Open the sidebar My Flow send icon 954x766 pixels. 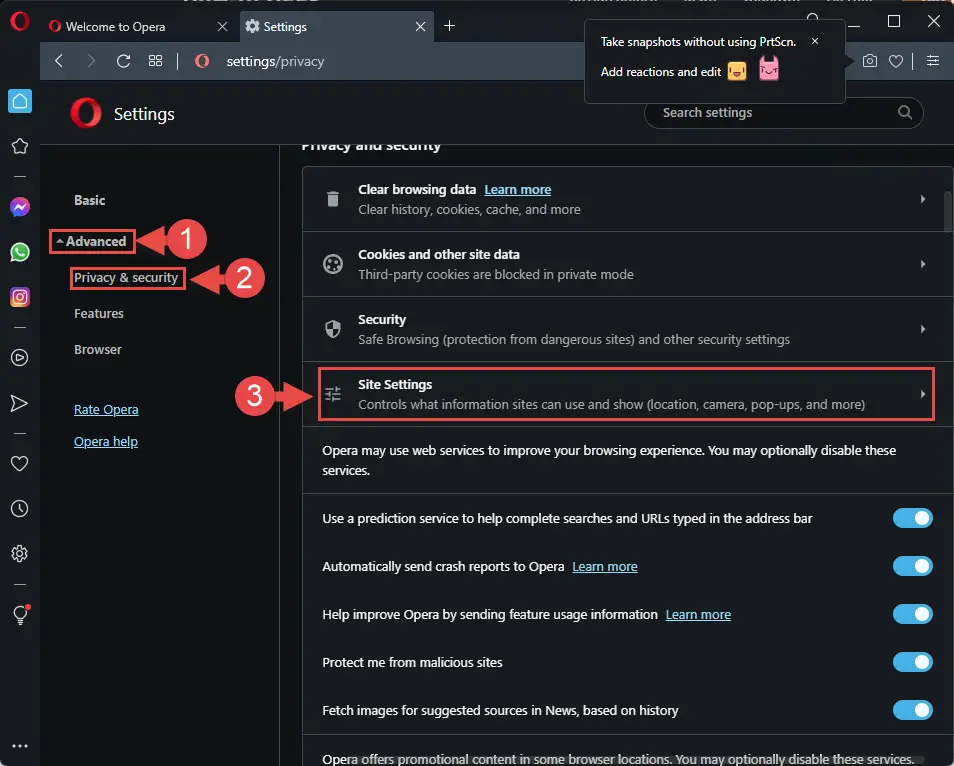pyautogui.click(x=20, y=403)
